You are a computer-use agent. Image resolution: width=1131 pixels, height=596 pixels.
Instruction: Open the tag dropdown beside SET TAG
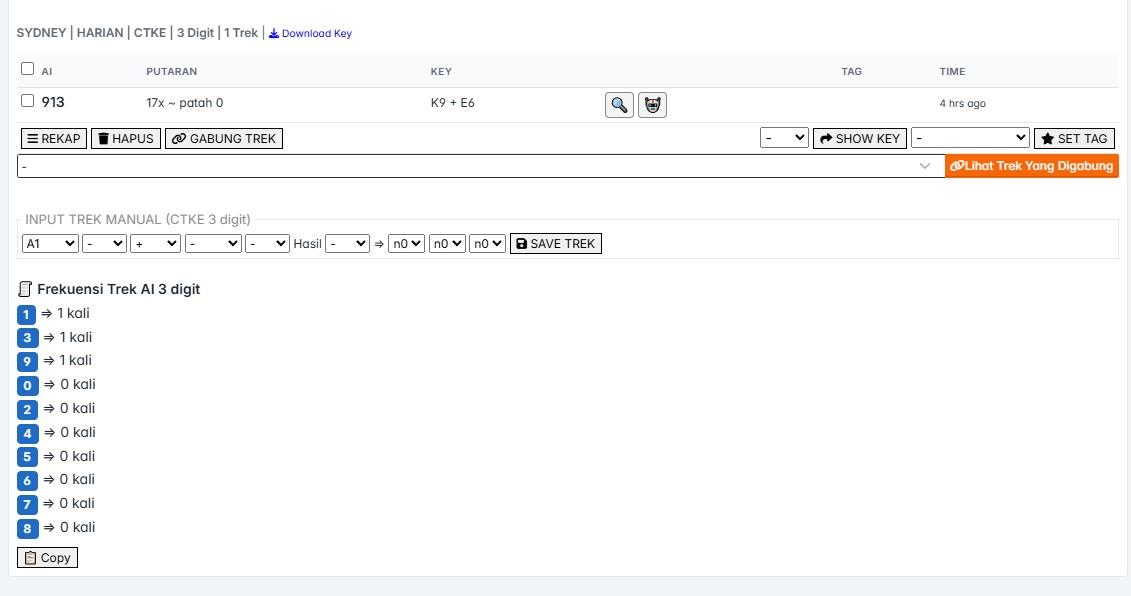[x=970, y=138]
